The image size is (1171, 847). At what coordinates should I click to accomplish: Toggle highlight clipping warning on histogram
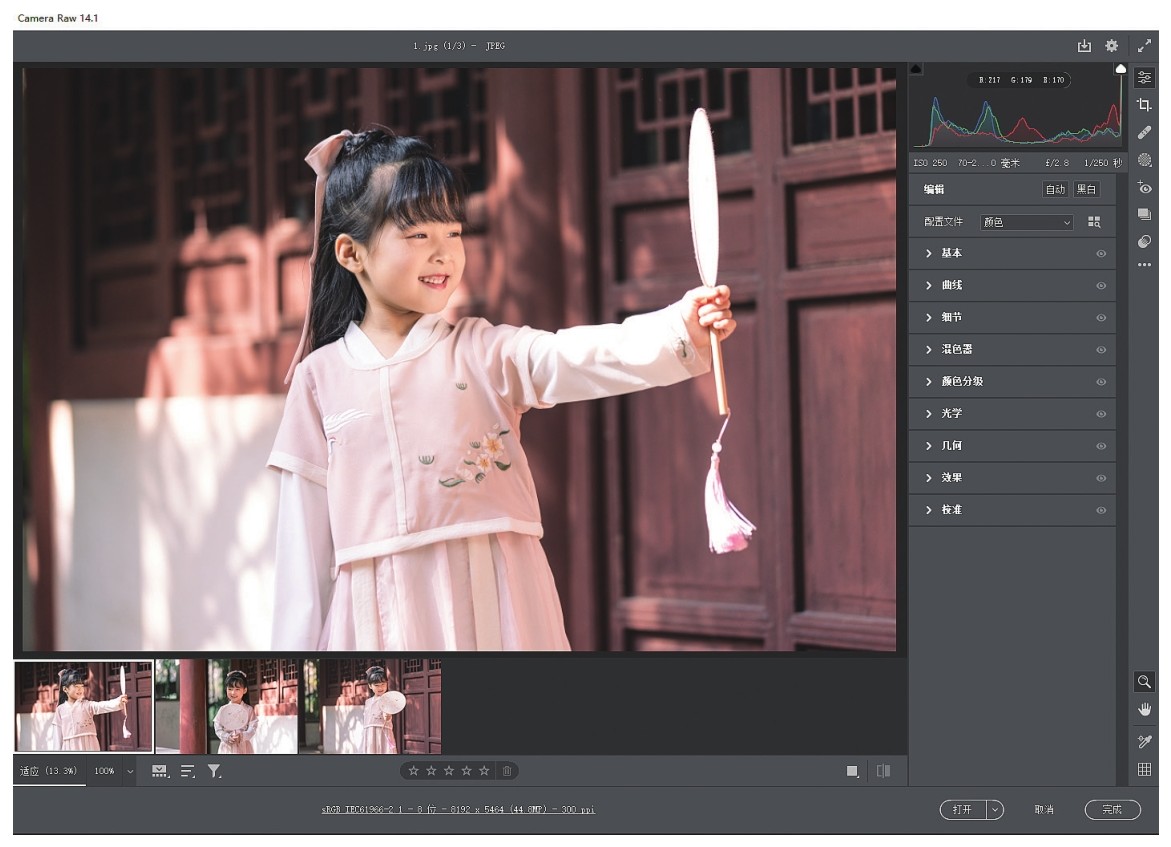[x=1121, y=69]
